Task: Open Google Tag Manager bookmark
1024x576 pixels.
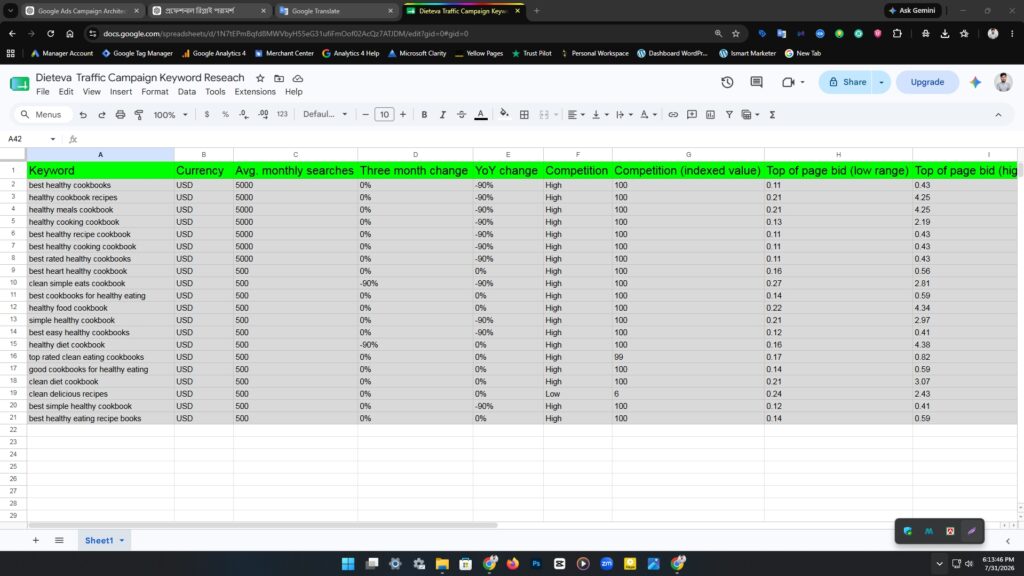Action: pyautogui.click(x=137, y=54)
